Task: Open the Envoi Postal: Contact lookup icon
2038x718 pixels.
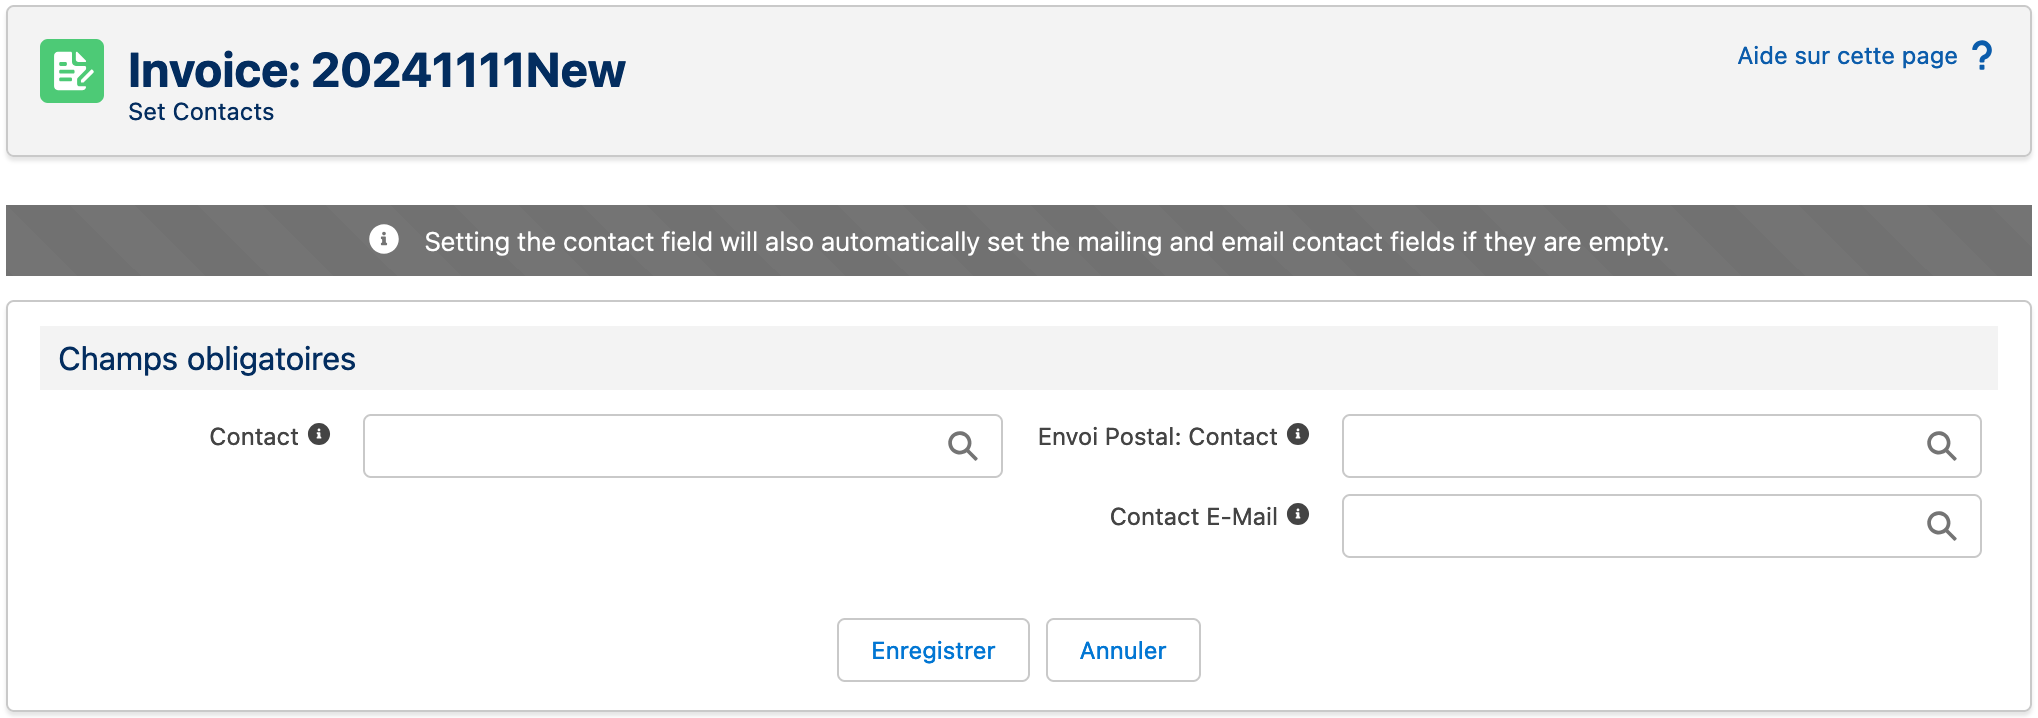Action: pyautogui.click(x=1943, y=446)
